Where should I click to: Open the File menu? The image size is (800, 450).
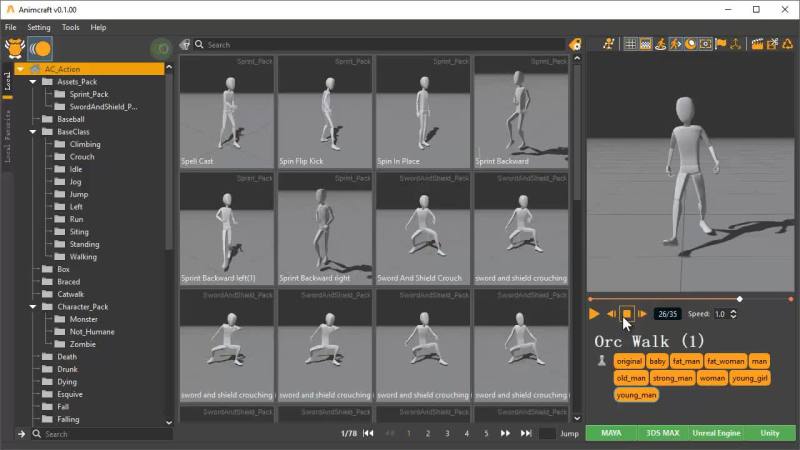pyautogui.click(x=11, y=28)
